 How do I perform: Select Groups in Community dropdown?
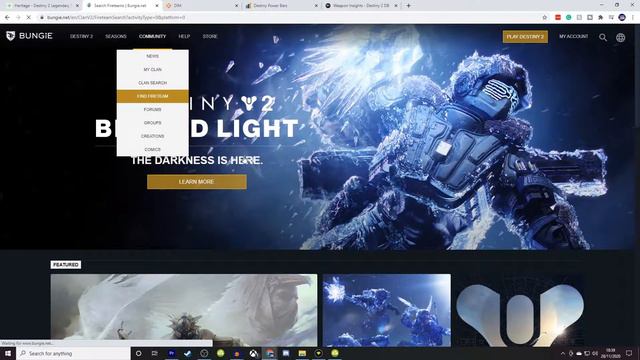pos(153,123)
